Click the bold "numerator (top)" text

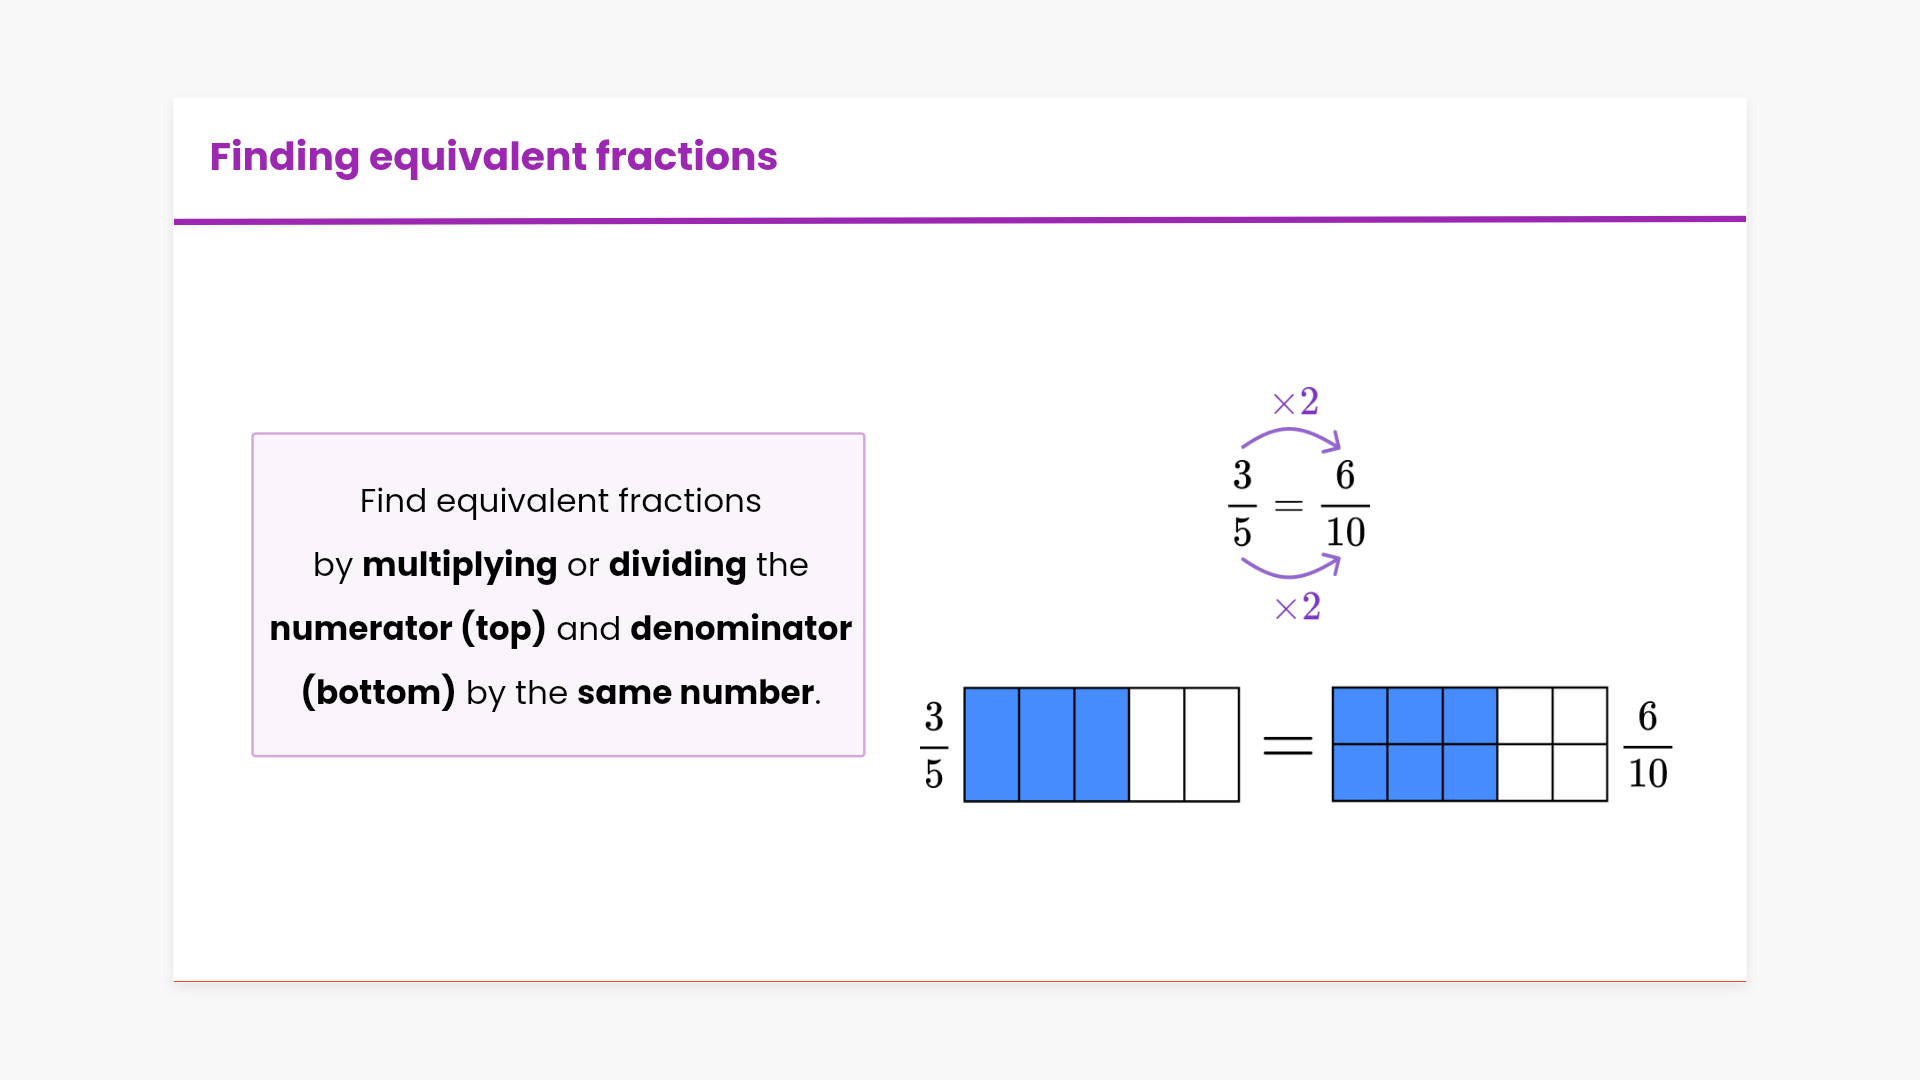tap(407, 629)
